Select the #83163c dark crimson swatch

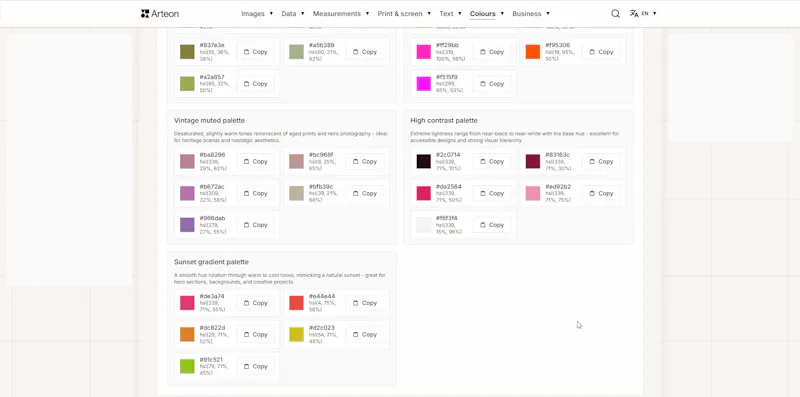click(533, 162)
